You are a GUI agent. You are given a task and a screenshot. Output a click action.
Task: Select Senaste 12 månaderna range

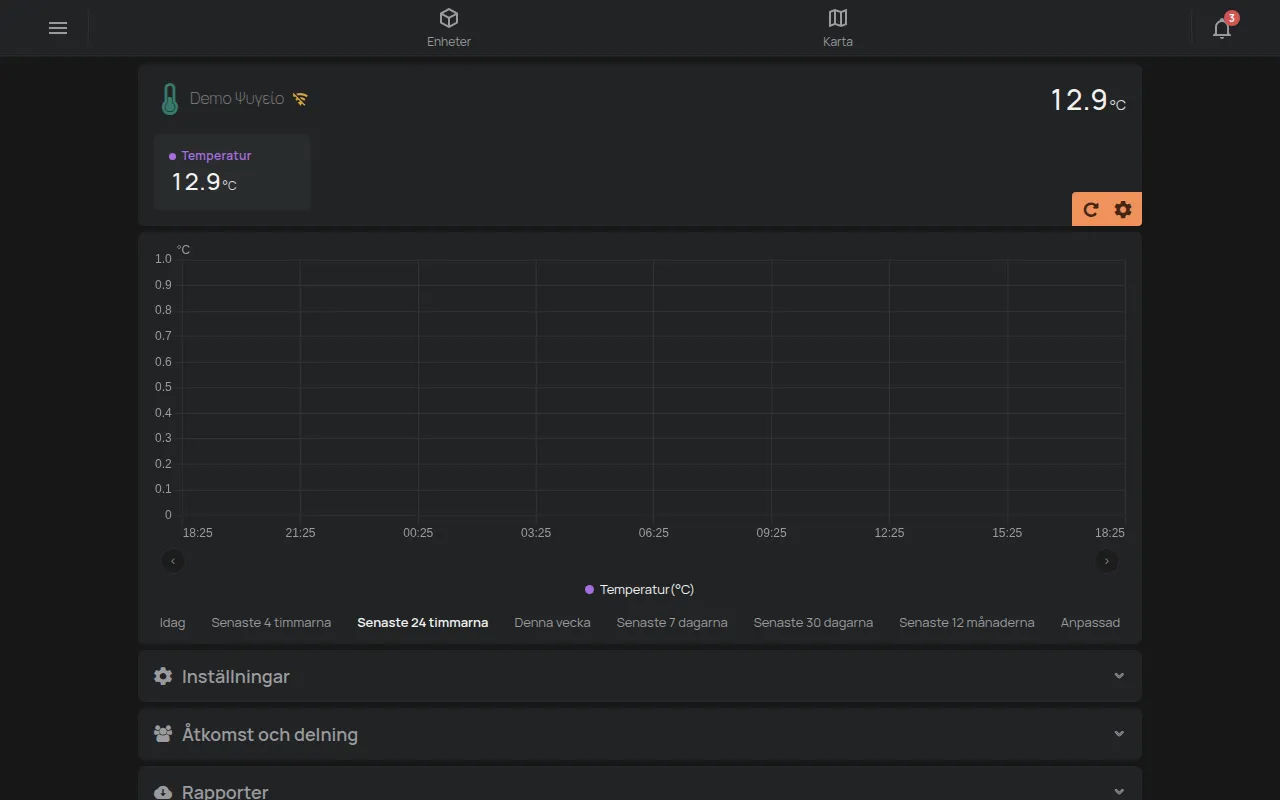click(x=967, y=622)
